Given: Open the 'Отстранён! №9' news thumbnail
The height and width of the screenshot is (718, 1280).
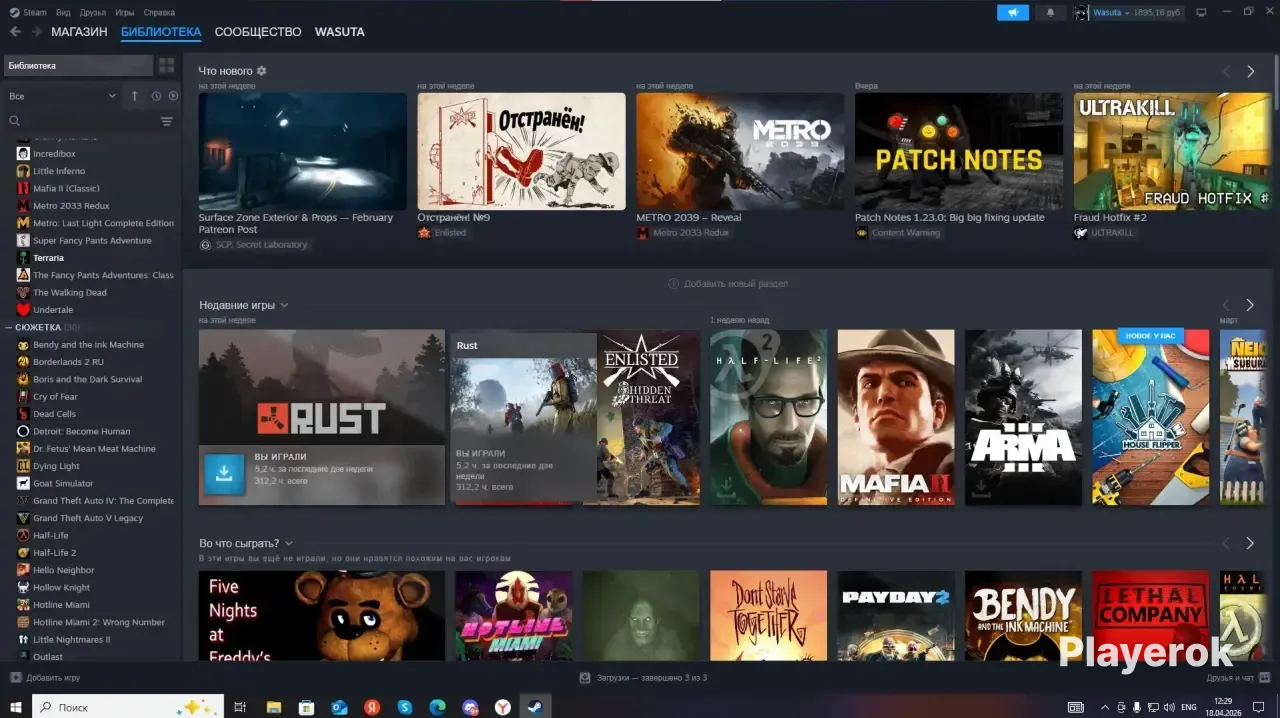Looking at the screenshot, I should 521,151.
